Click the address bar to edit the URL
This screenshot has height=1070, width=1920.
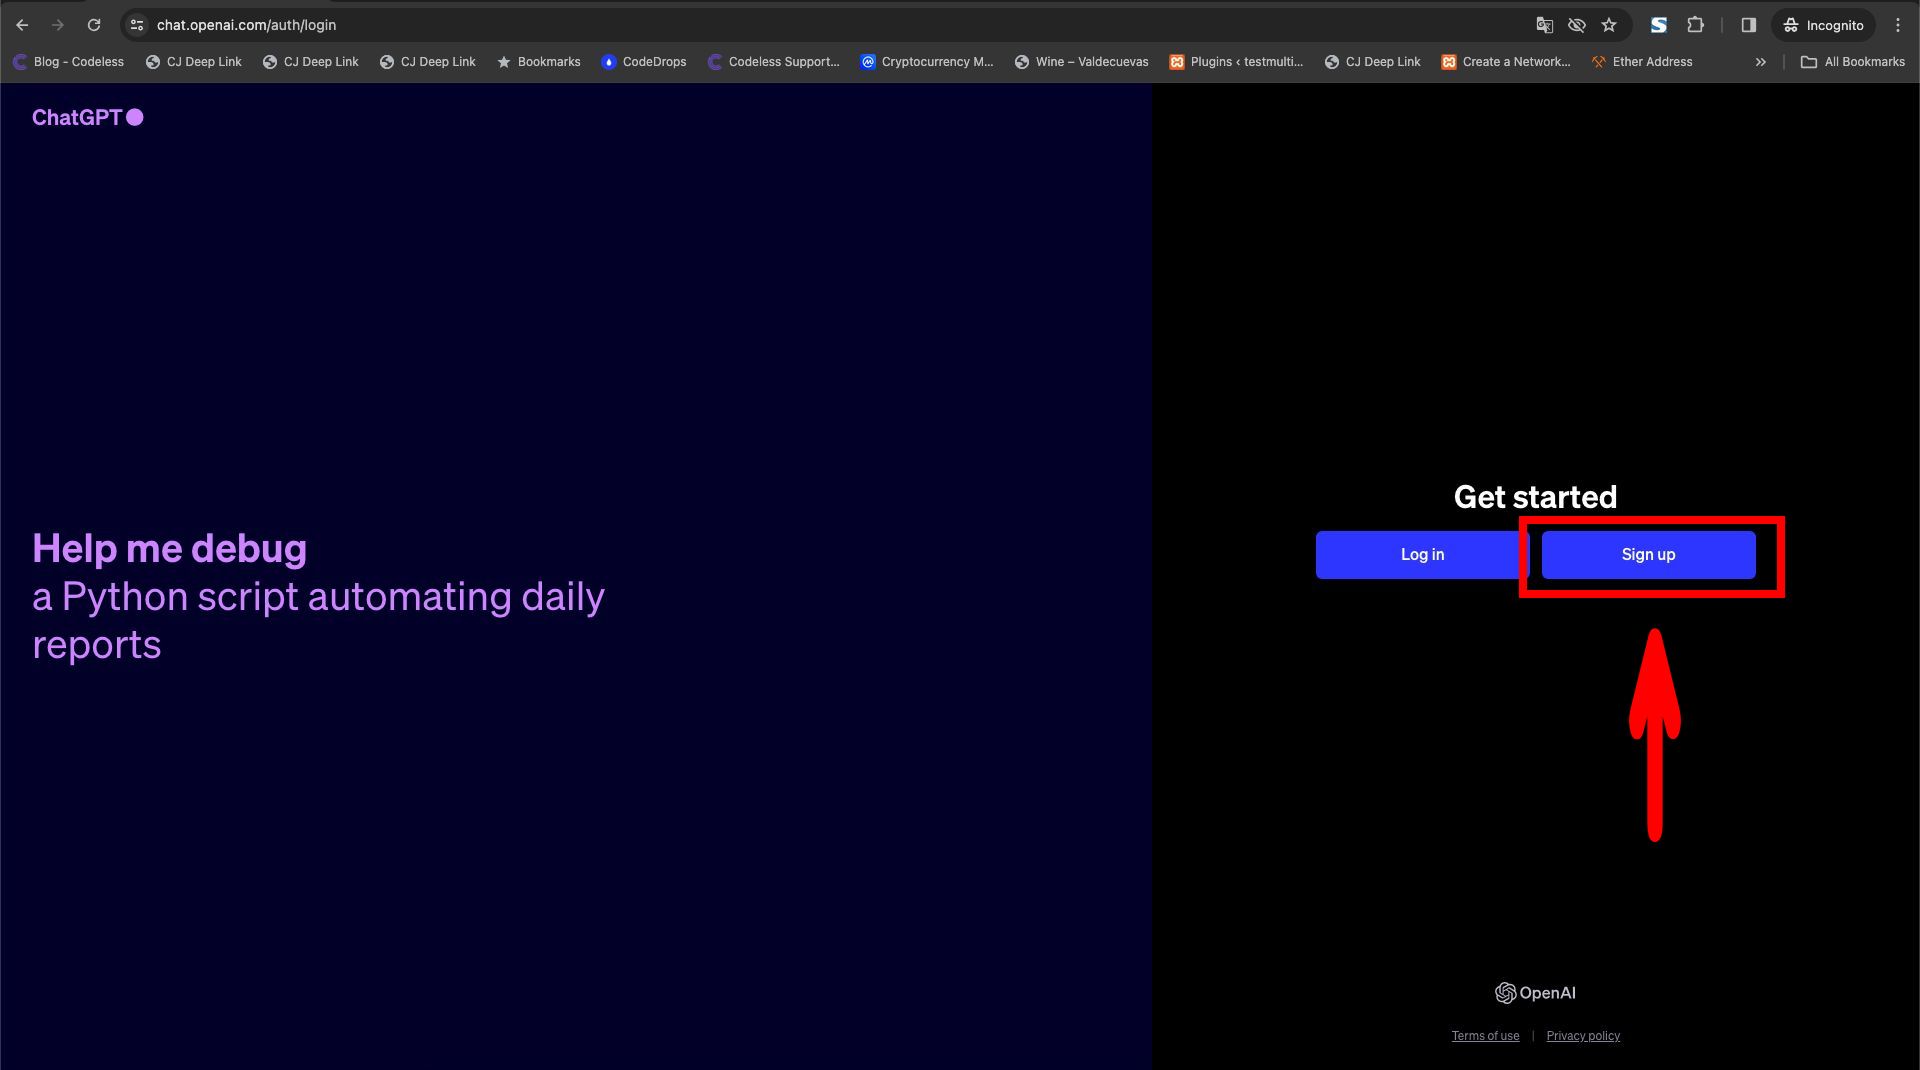(400, 25)
